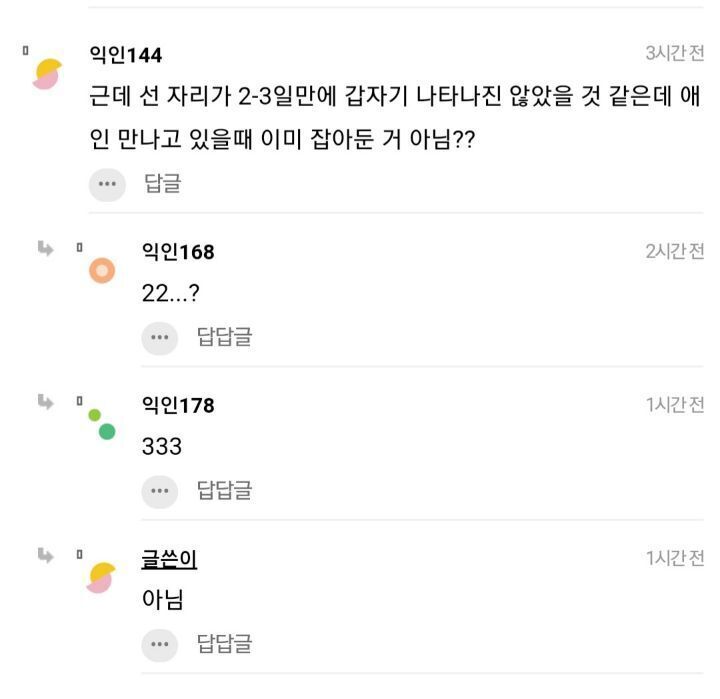Click 익인178's green dots avatar
This screenshot has height=699, width=720.
pos(101,424)
